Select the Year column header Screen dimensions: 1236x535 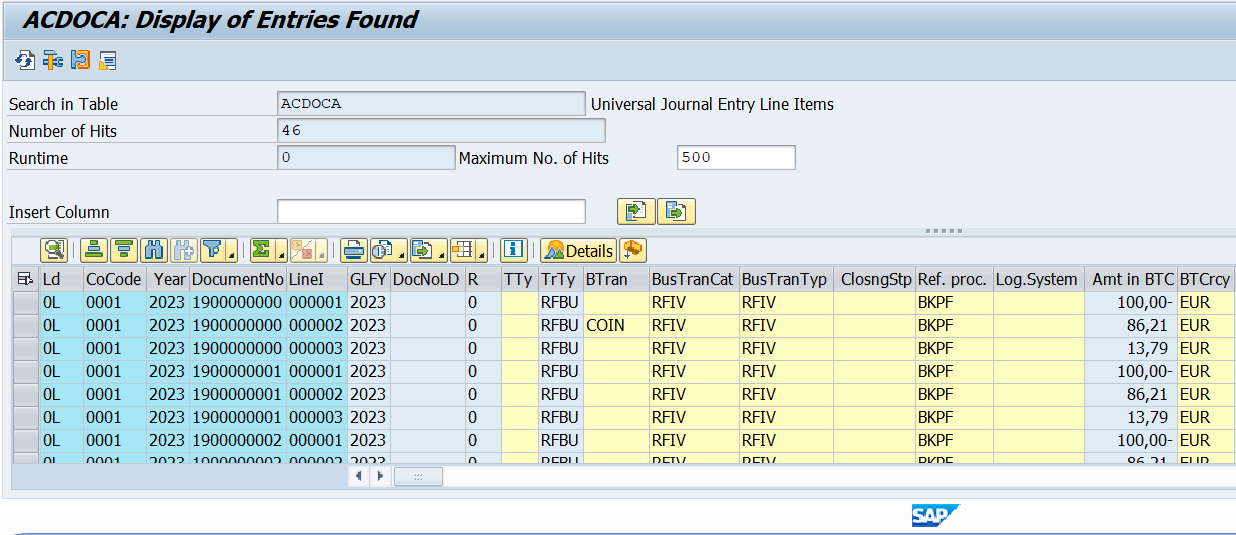pos(168,279)
